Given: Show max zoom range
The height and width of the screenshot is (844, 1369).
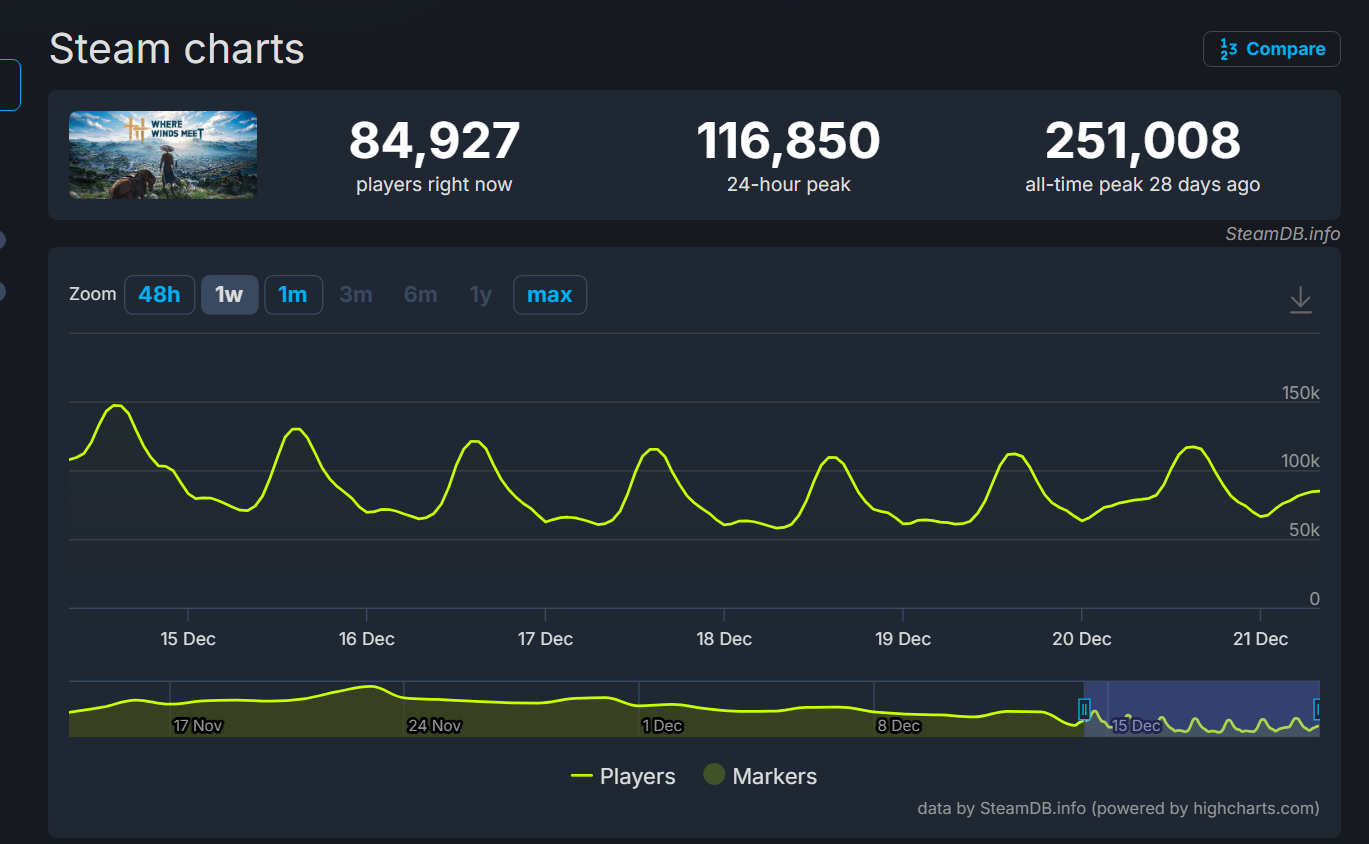Looking at the screenshot, I should (x=550, y=295).
